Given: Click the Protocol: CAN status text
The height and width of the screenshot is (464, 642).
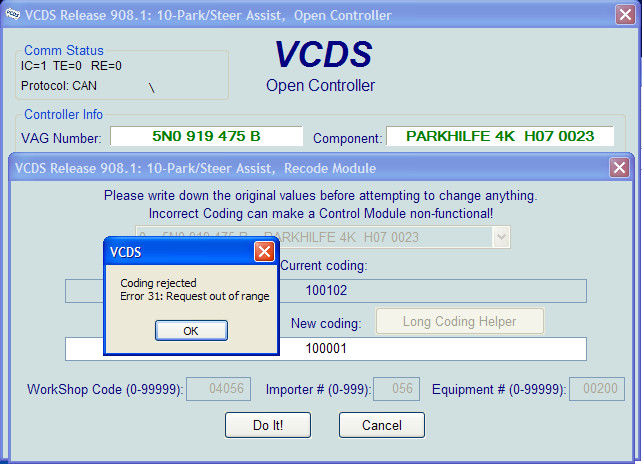Looking at the screenshot, I should pyautogui.click(x=59, y=86).
